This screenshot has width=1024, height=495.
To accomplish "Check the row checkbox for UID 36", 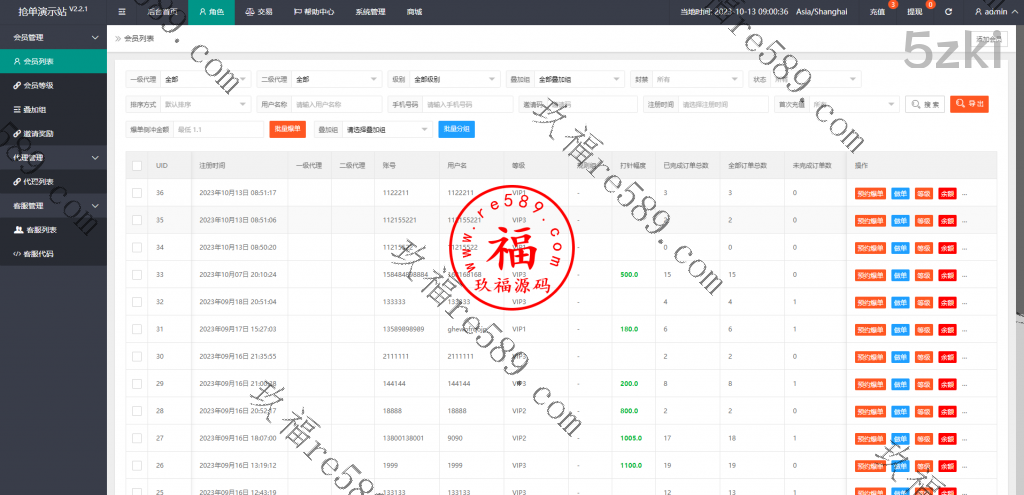I will point(137,193).
